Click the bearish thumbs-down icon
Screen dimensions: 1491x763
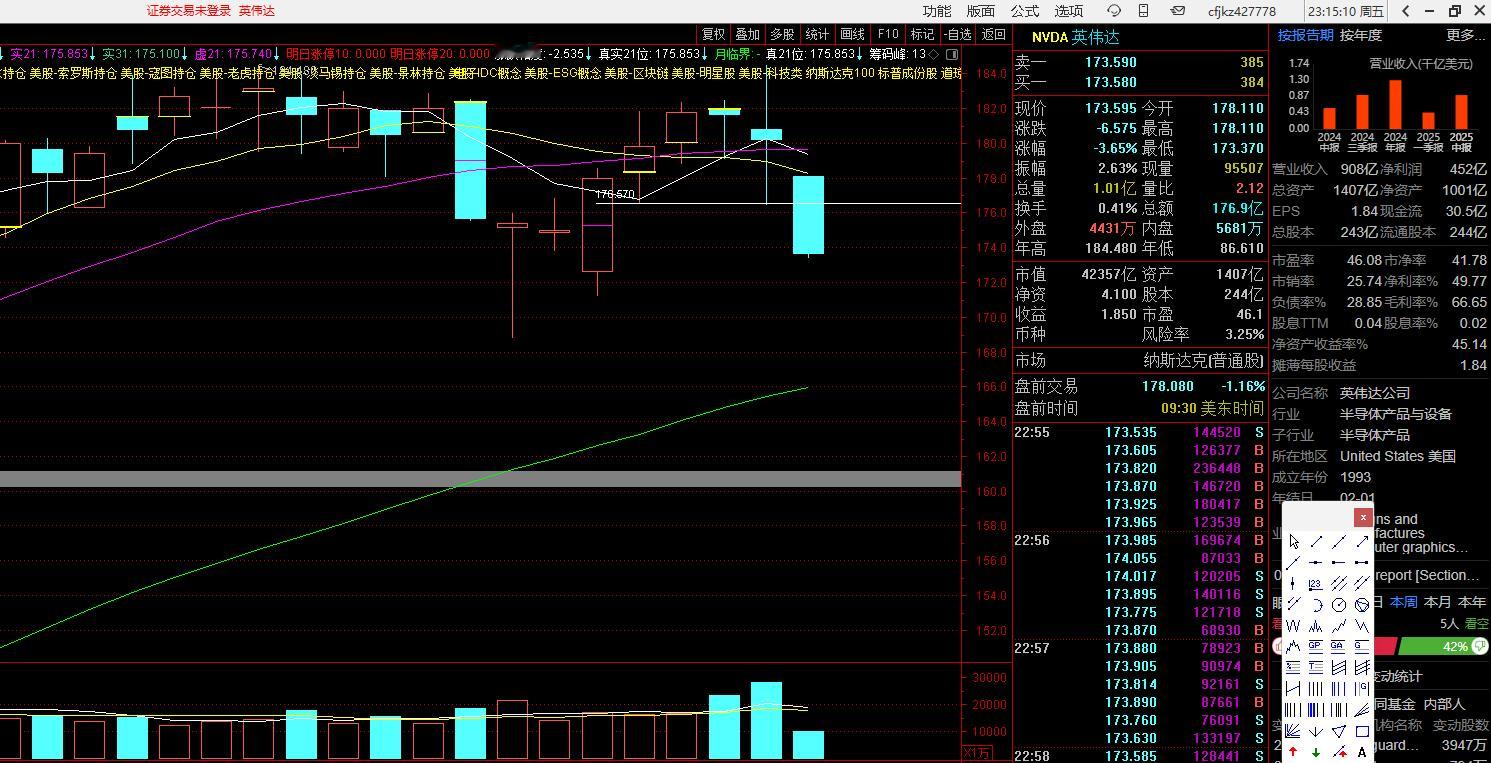(1481, 647)
